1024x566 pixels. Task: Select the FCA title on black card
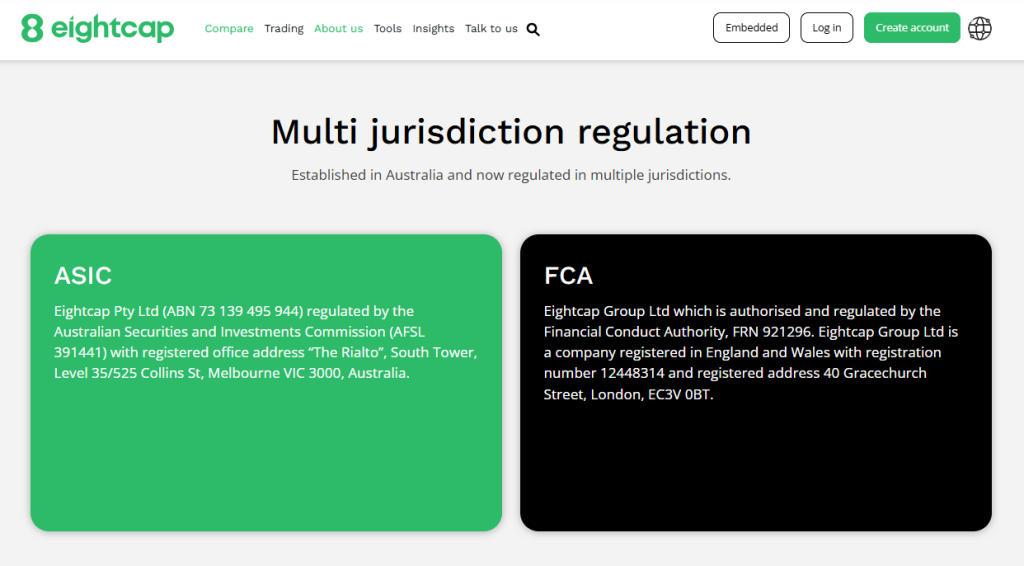pos(568,276)
